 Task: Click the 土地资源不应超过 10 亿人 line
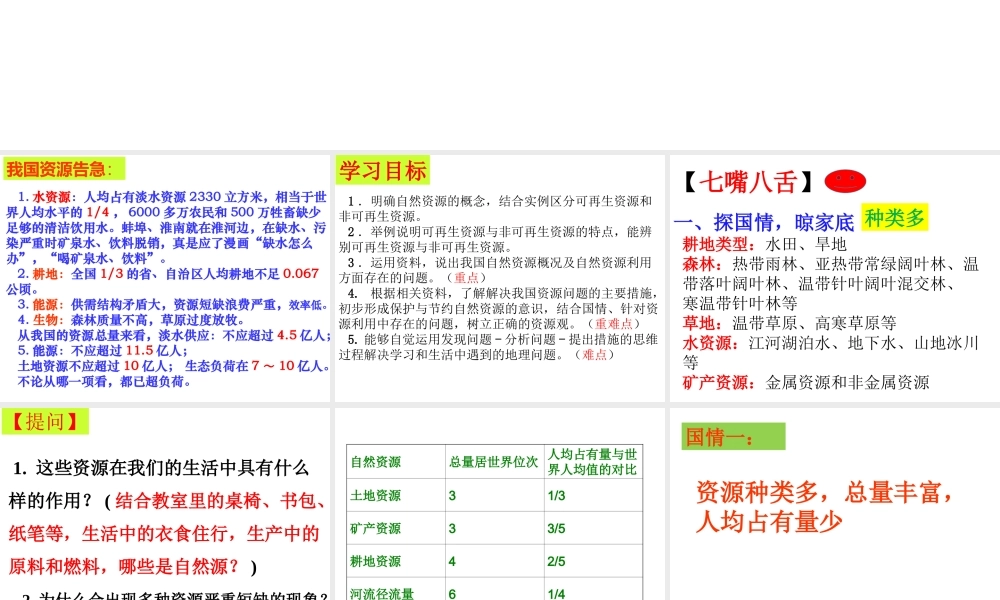pos(95,366)
